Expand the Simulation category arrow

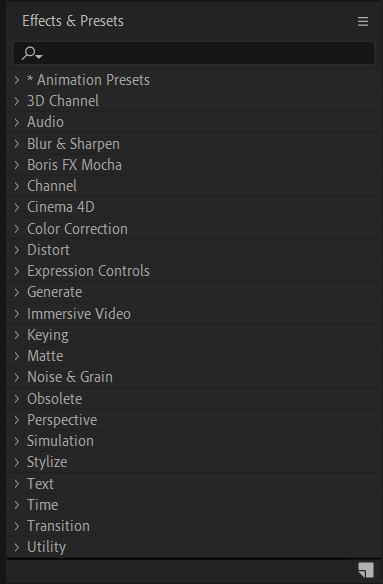click(16, 441)
